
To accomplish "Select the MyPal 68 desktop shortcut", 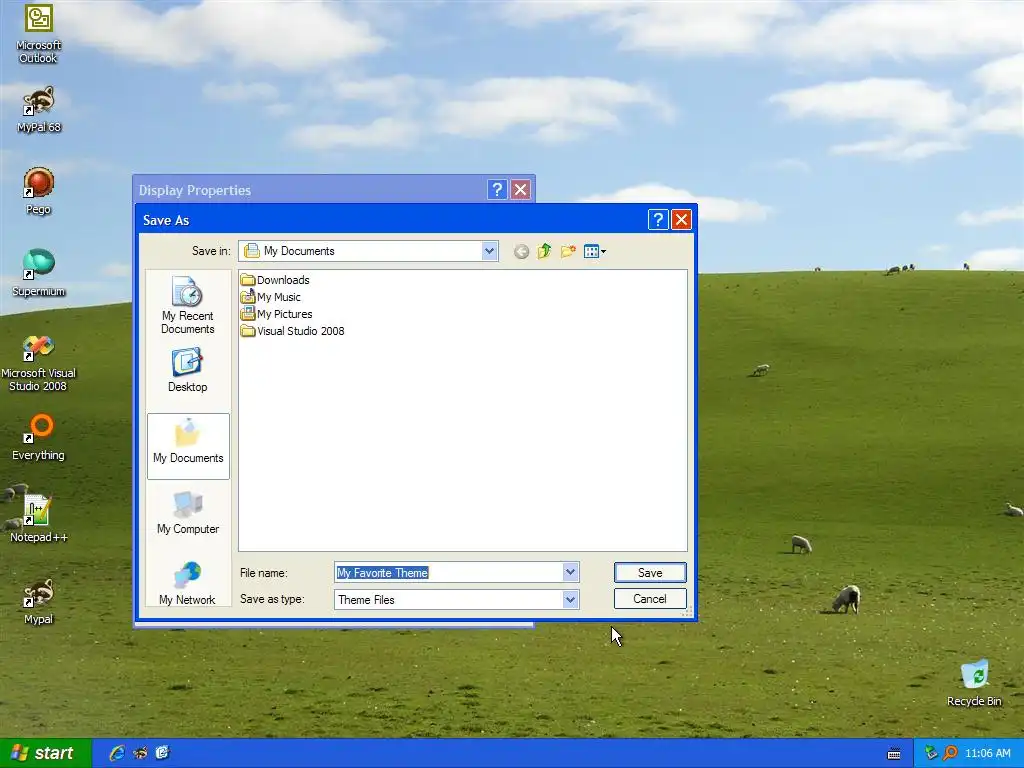I will tap(39, 109).
